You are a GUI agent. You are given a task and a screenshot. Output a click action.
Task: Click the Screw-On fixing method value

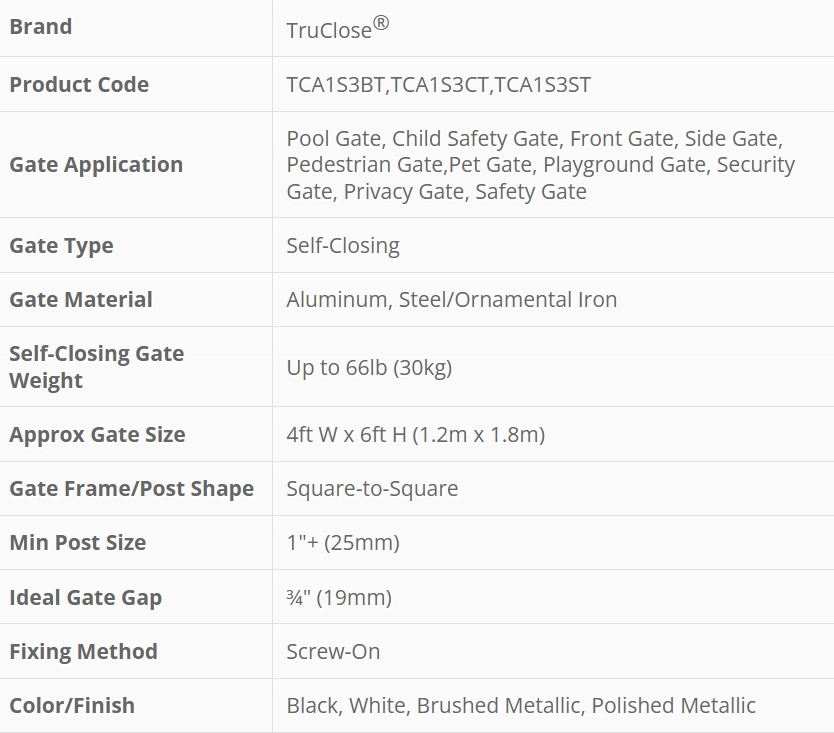(333, 652)
